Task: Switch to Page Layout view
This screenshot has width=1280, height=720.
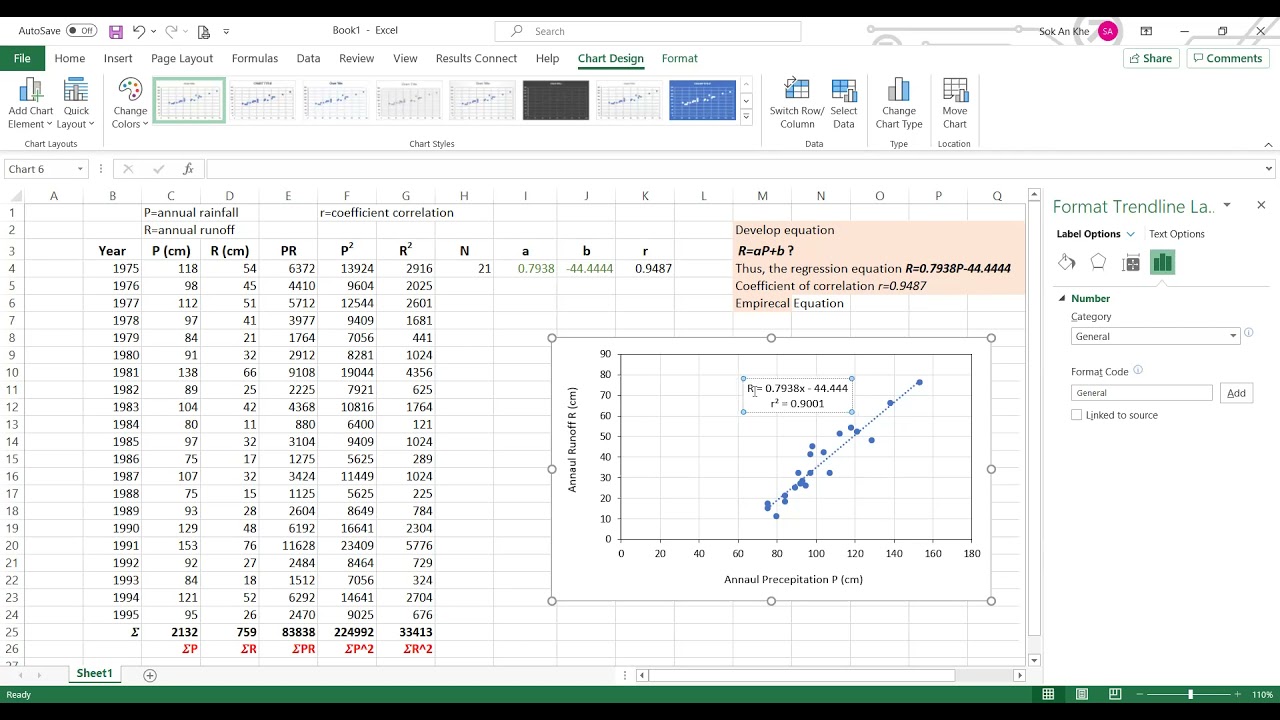Action: click(x=1082, y=694)
